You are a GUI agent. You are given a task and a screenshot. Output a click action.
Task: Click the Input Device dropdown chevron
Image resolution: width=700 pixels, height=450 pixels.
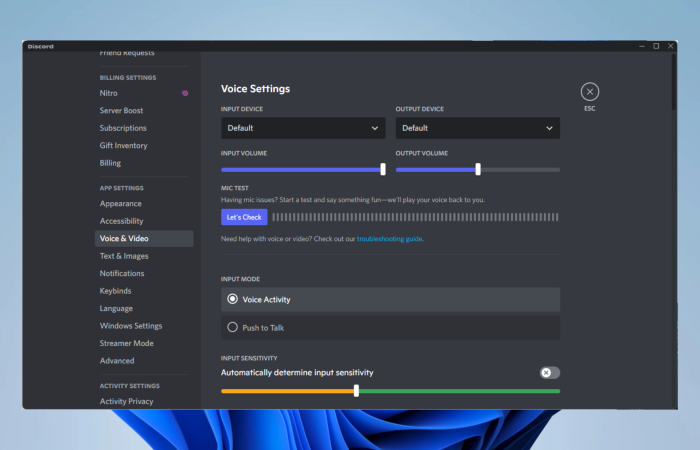(375, 128)
